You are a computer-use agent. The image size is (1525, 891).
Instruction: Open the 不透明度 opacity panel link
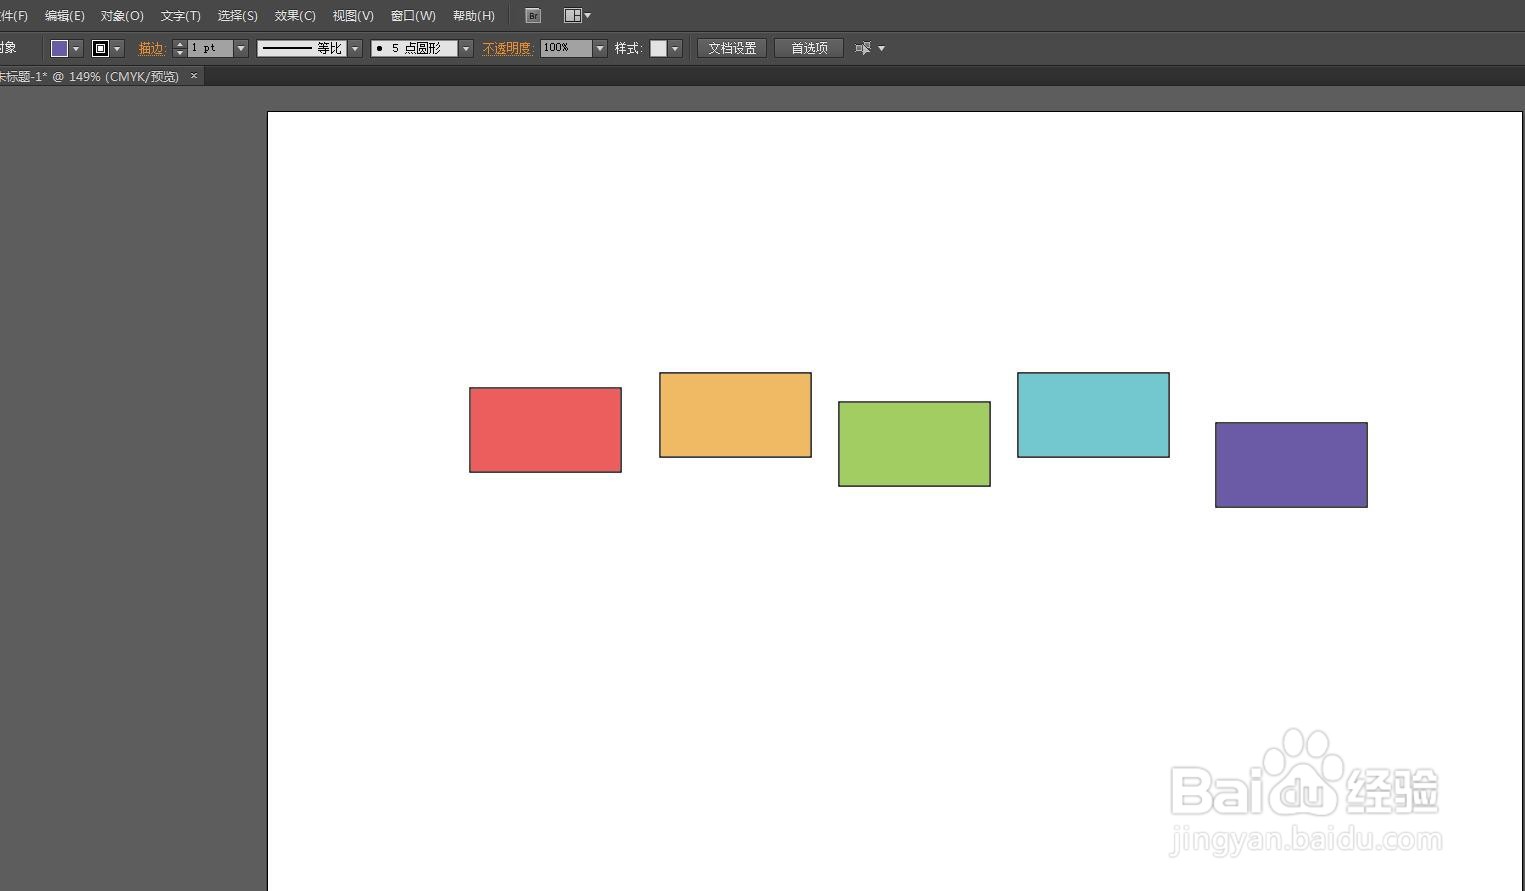pyautogui.click(x=507, y=48)
